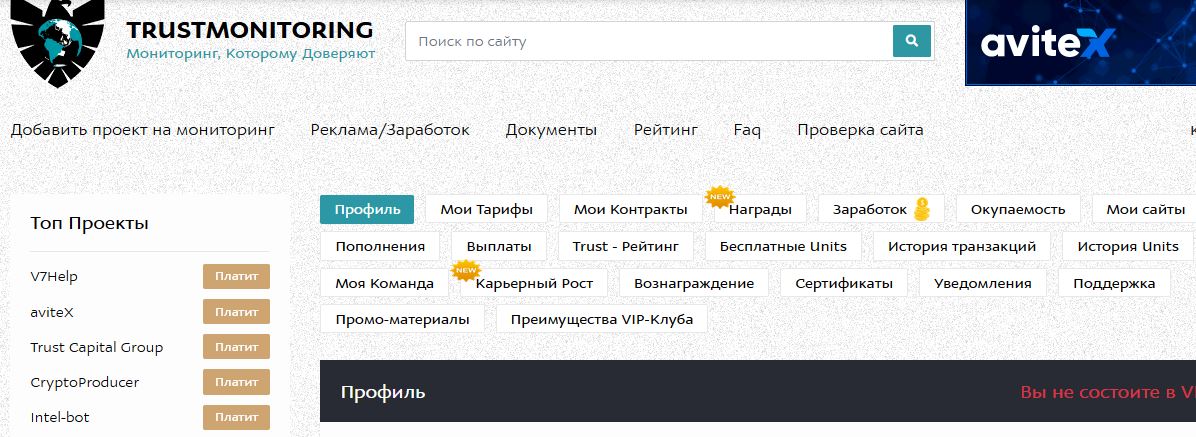Open Проверка сайта in the navigation

(860, 130)
